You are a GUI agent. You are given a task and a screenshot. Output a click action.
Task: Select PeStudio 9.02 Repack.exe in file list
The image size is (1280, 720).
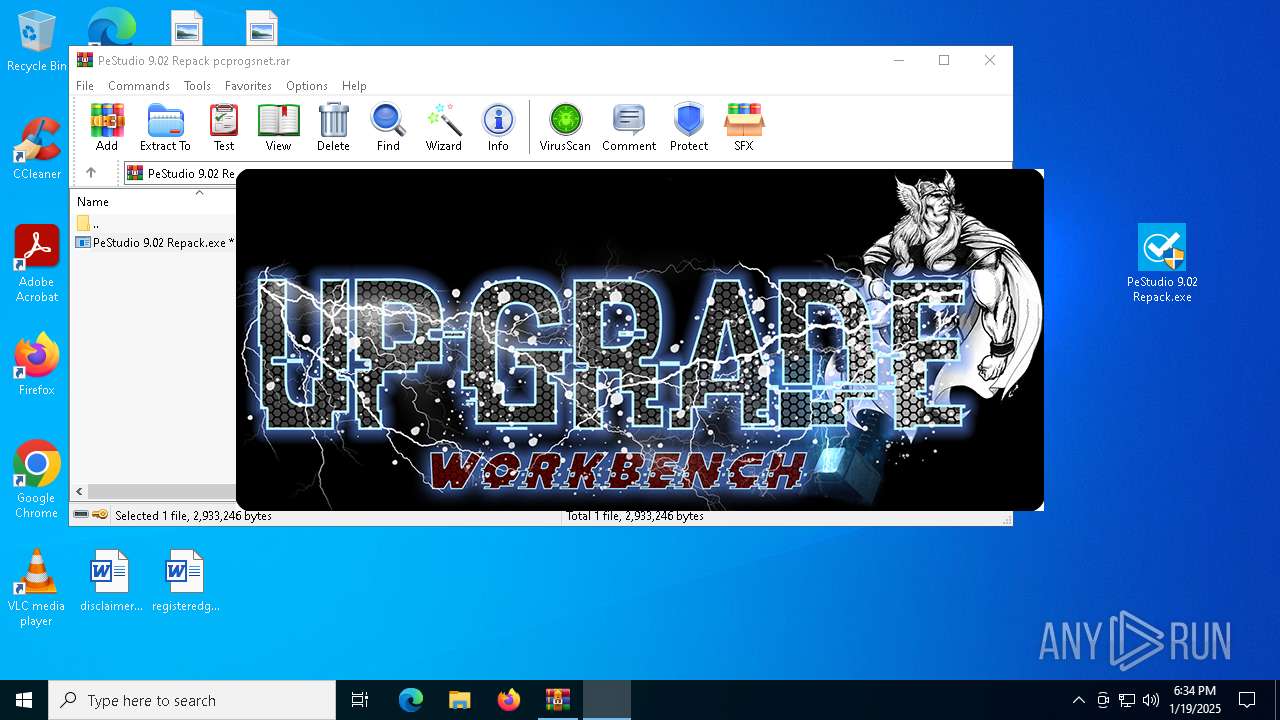(x=155, y=242)
